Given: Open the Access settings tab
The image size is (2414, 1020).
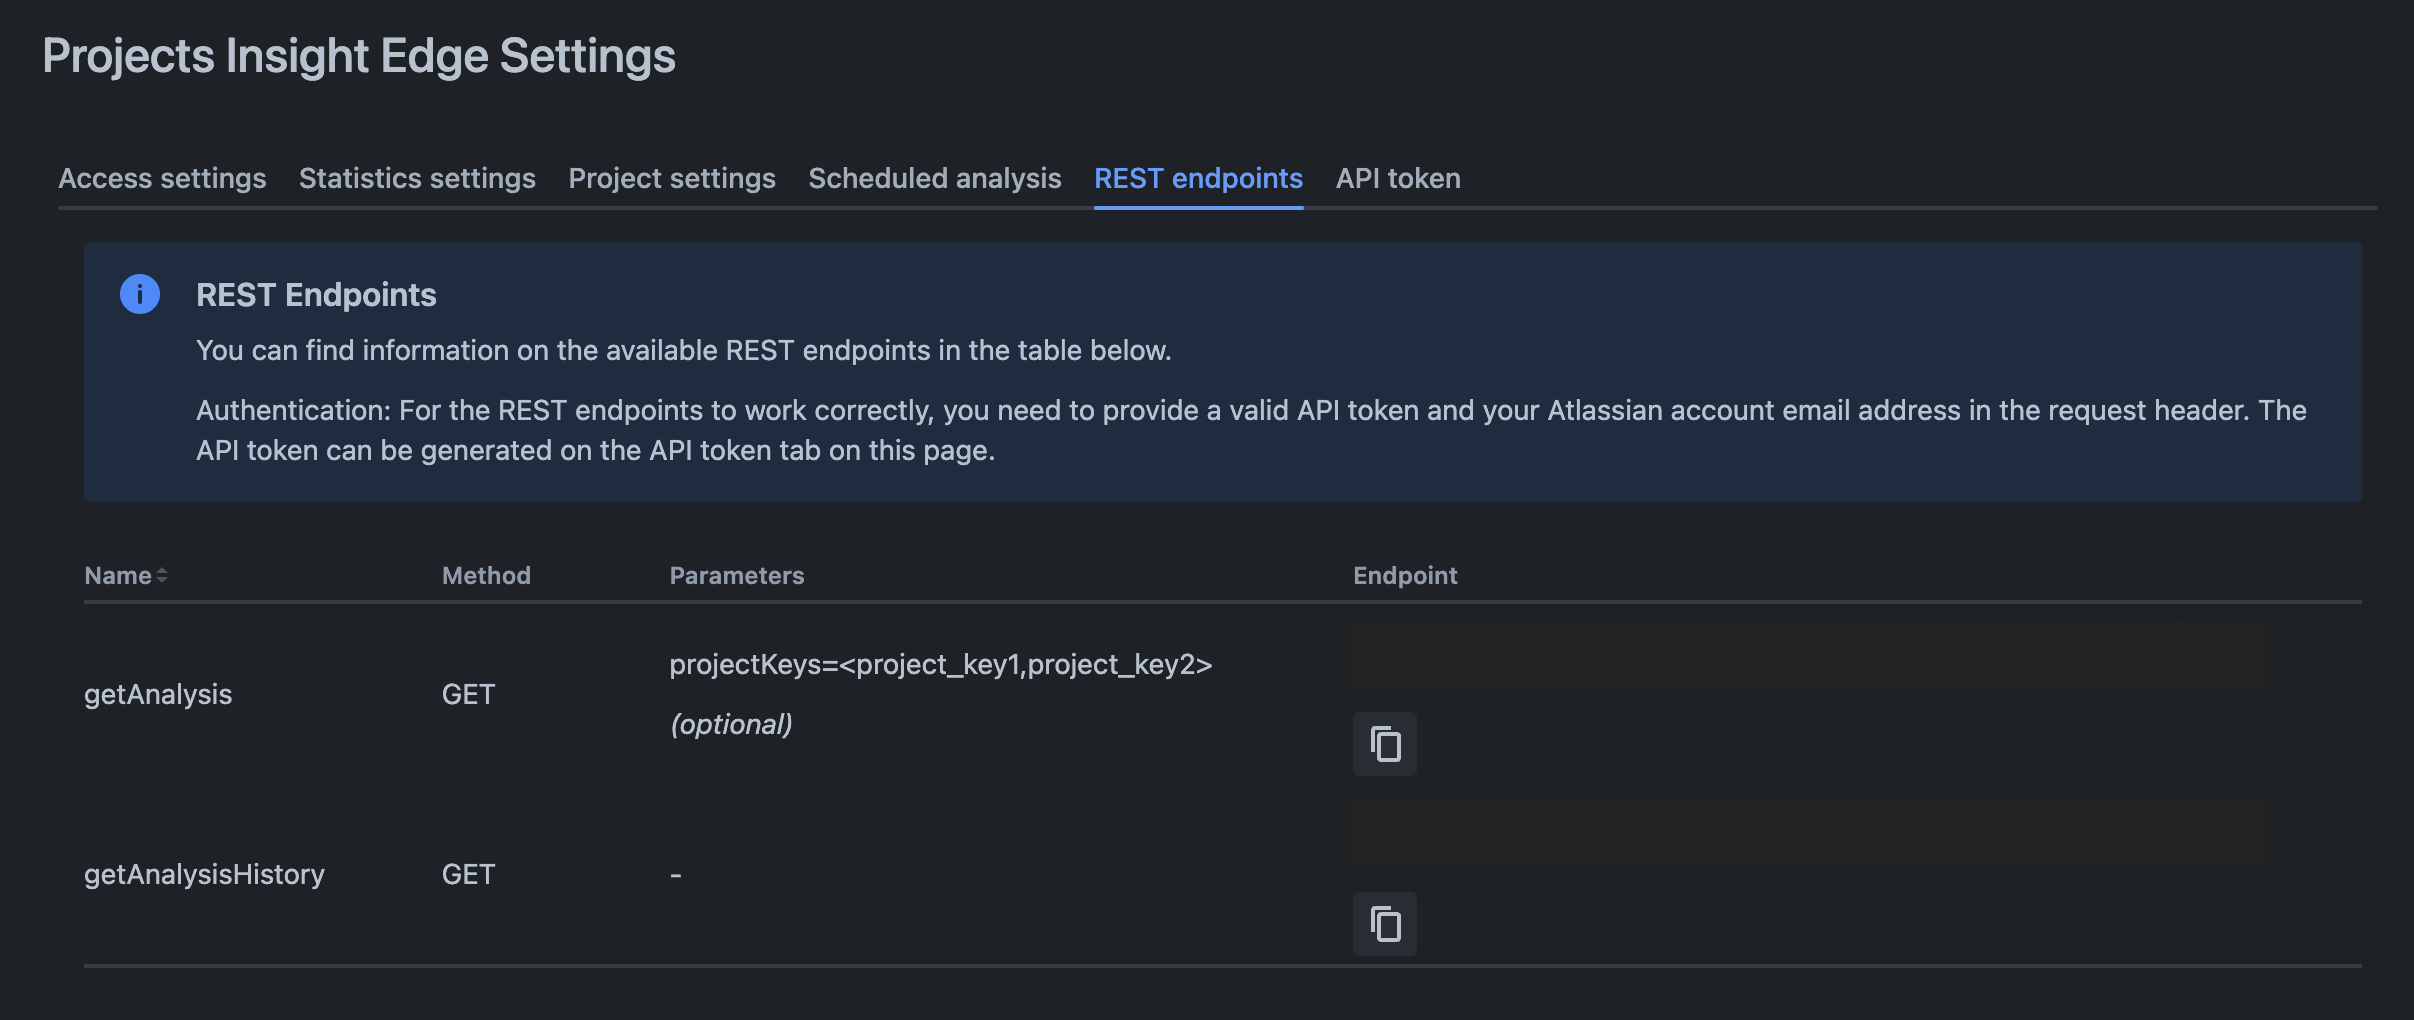Looking at the screenshot, I should click(x=162, y=178).
